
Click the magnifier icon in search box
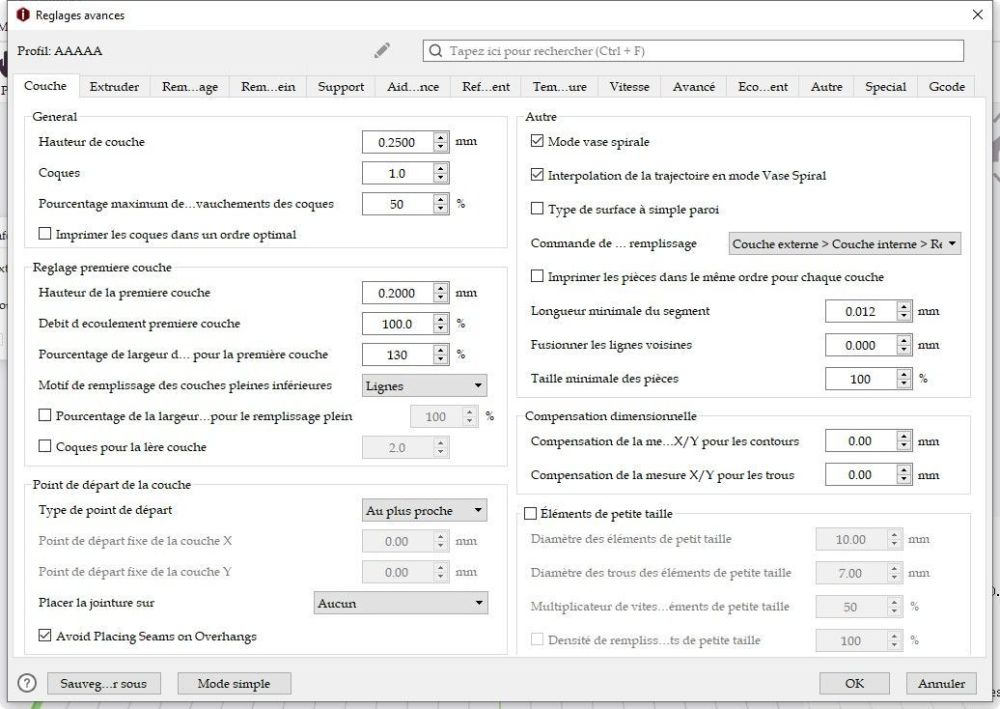pyautogui.click(x=436, y=51)
